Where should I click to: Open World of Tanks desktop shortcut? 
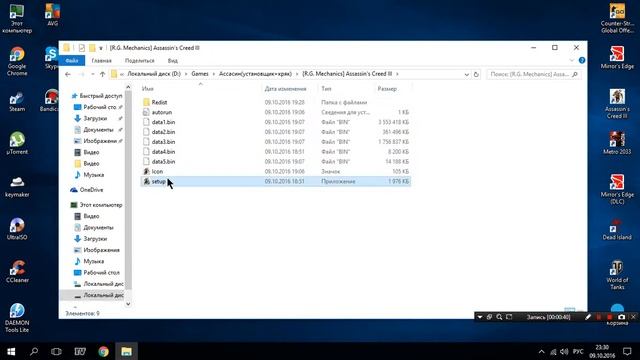(617, 275)
